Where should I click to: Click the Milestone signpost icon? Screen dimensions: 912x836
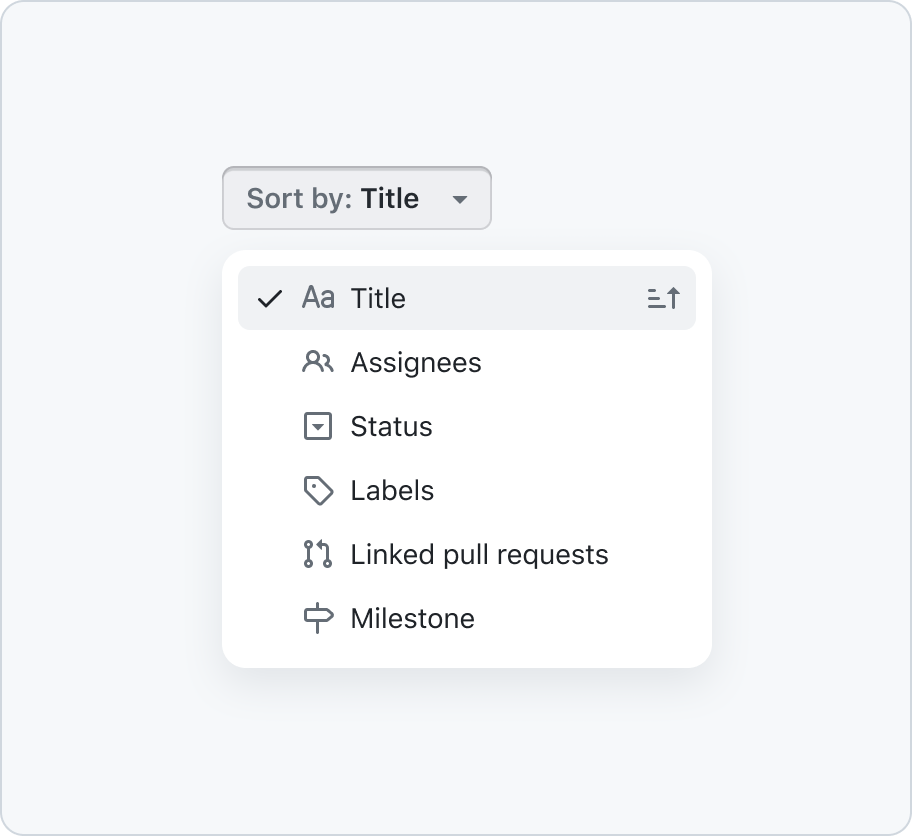click(318, 618)
